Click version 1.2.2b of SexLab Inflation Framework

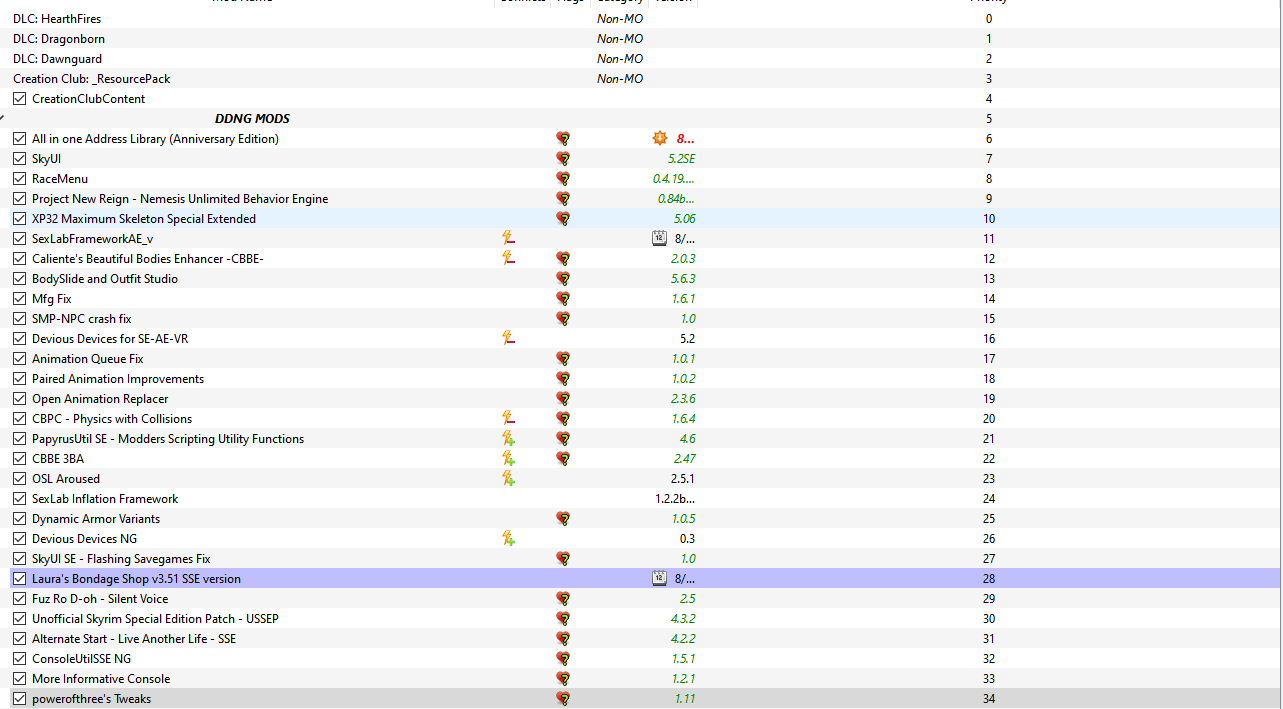(675, 499)
